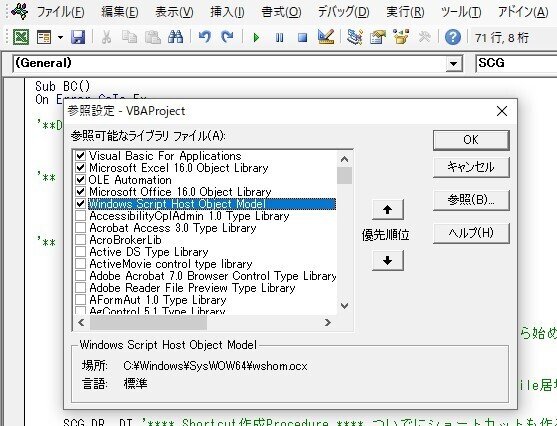
Task: Click the Insert UserForm toolbar icon
Action: click(x=44, y=37)
